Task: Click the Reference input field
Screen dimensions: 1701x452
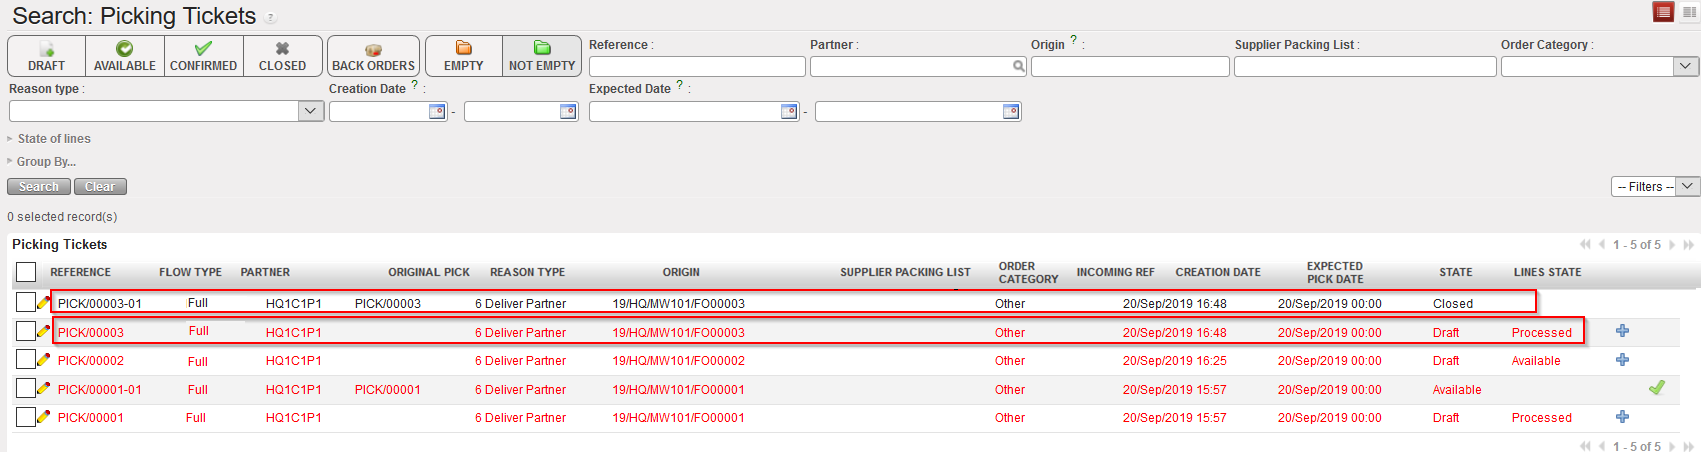Action: (x=697, y=66)
